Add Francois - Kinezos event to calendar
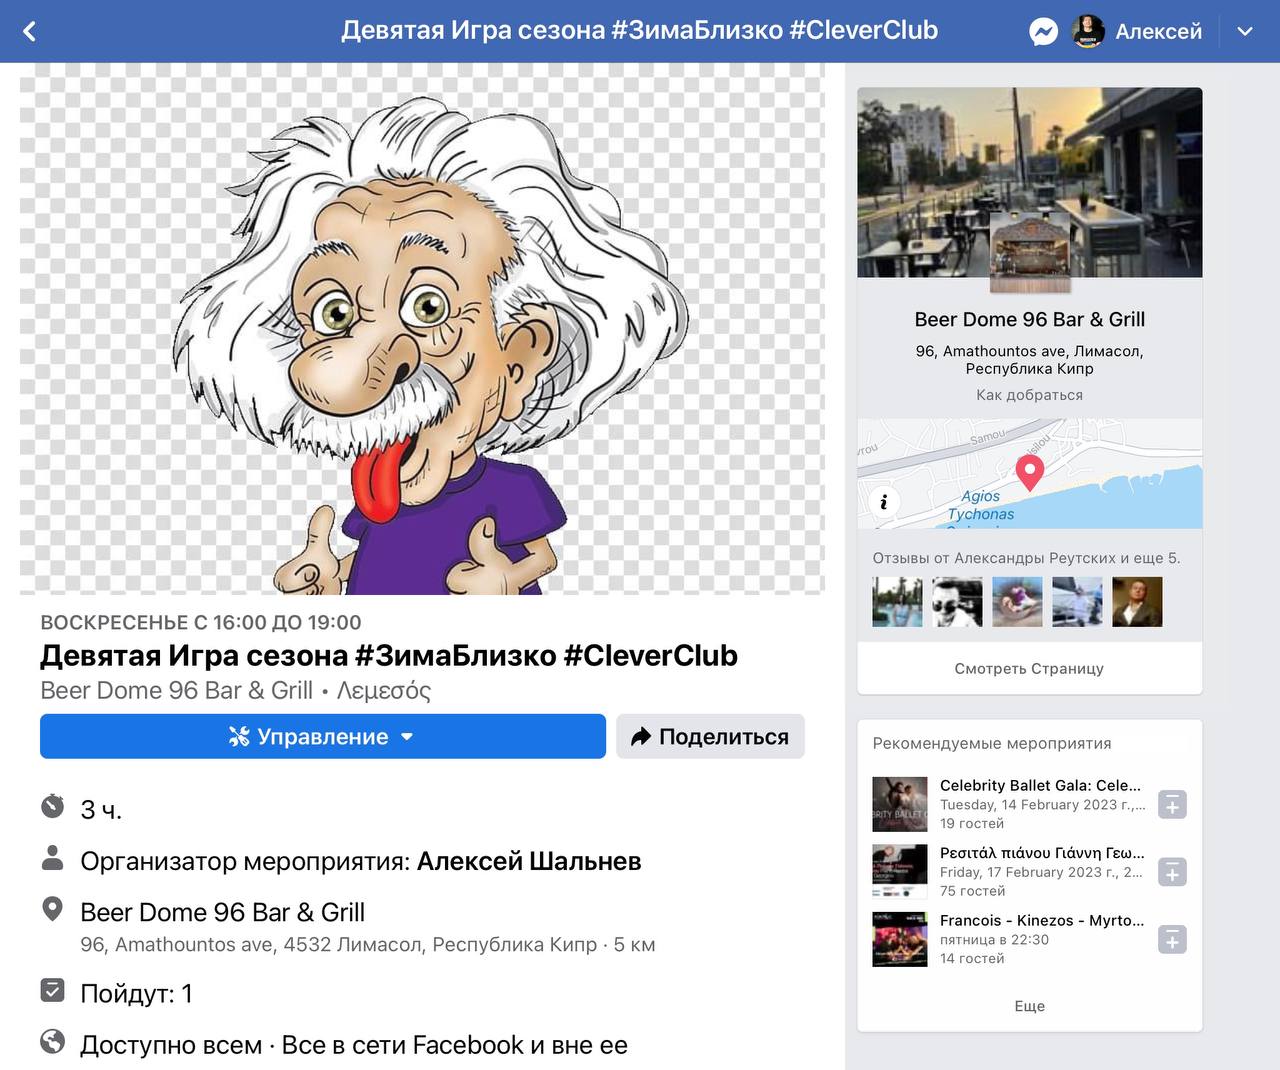1280x1070 pixels. click(1172, 939)
